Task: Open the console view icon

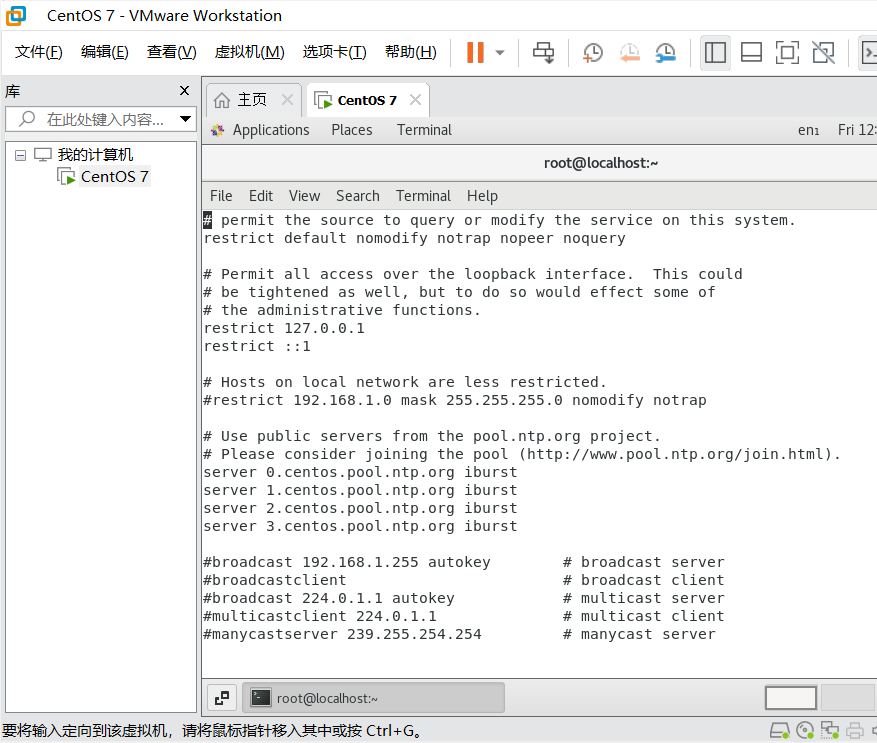Action: pos(869,53)
